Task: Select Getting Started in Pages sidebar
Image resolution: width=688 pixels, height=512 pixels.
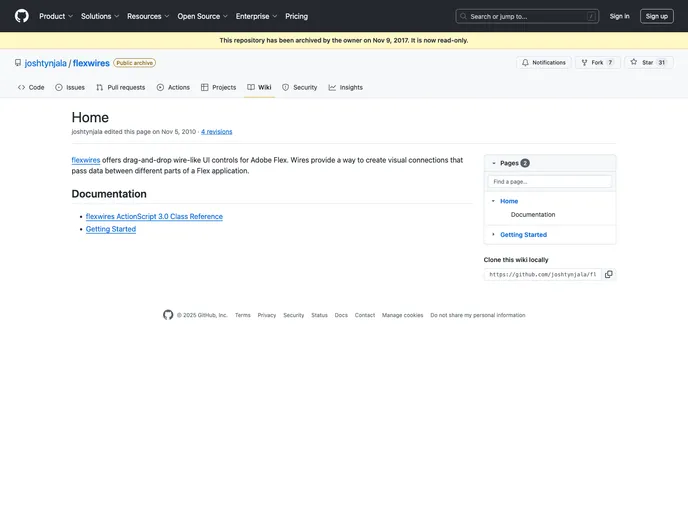Action: pyautogui.click(x=523, y=235)
